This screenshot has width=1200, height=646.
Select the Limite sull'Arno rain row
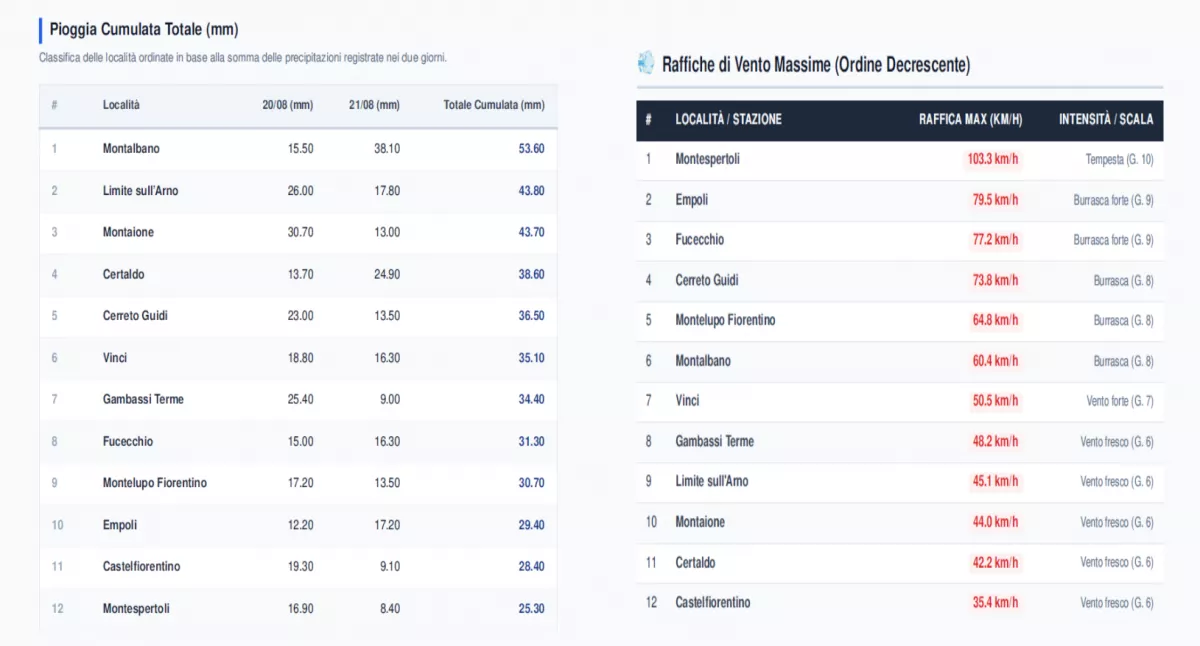pos(298,191)
